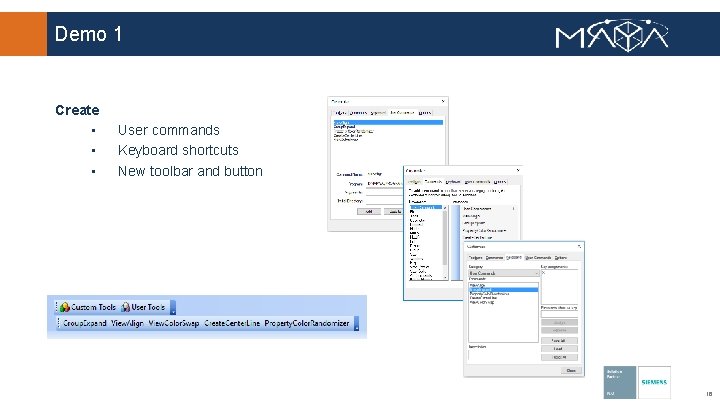The image size is (720, 405).
Task: Run the GroupExpand user command
Action: coord(84,323)
